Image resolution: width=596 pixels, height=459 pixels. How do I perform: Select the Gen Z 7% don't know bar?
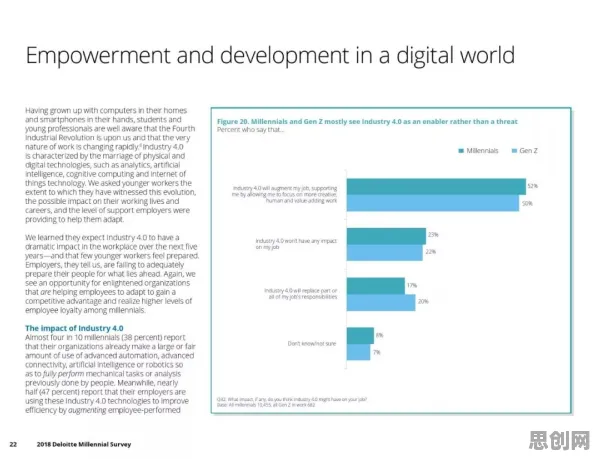point(358,352)
